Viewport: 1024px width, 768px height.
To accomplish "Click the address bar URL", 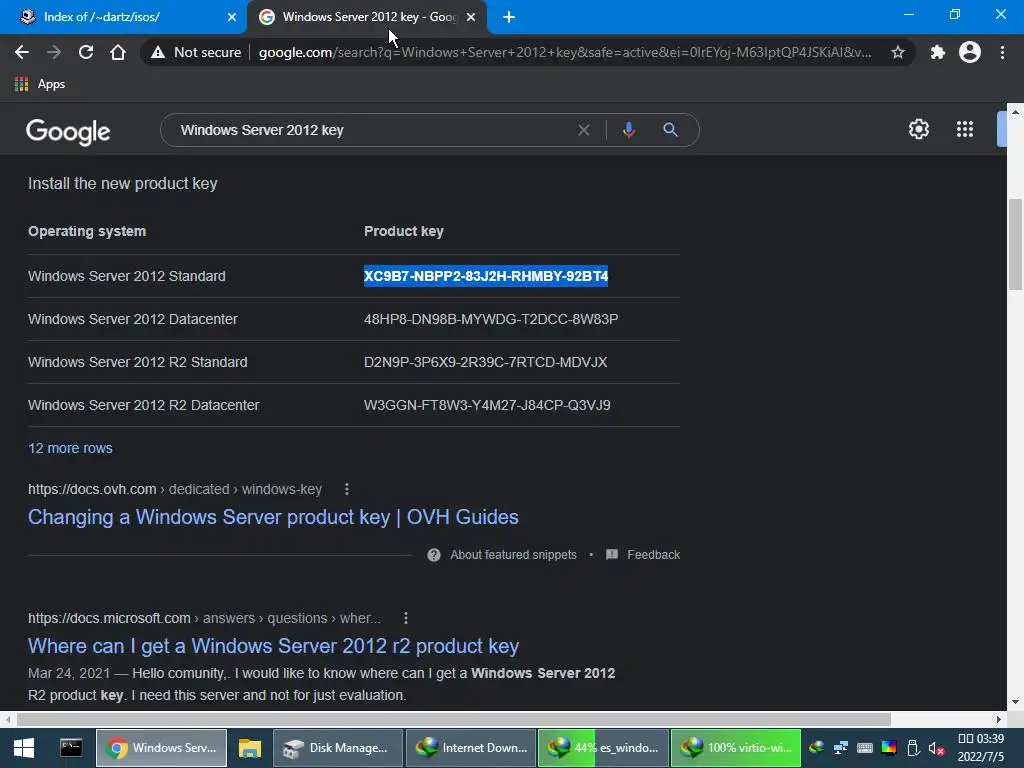I will coord(565,52).
